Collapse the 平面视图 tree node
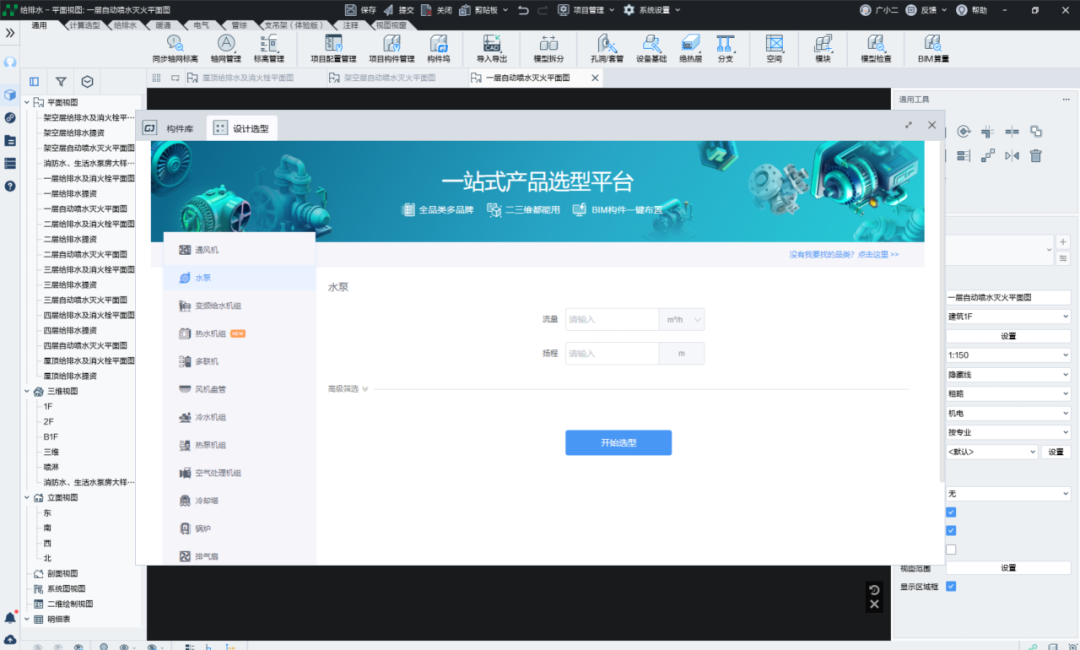1080x650 pixels. tap(27, 102)
